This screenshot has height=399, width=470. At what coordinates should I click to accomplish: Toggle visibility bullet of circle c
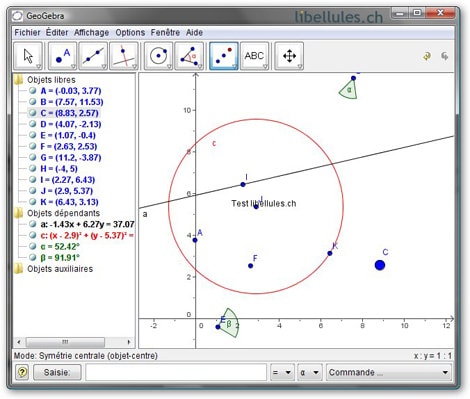(32, 235)
